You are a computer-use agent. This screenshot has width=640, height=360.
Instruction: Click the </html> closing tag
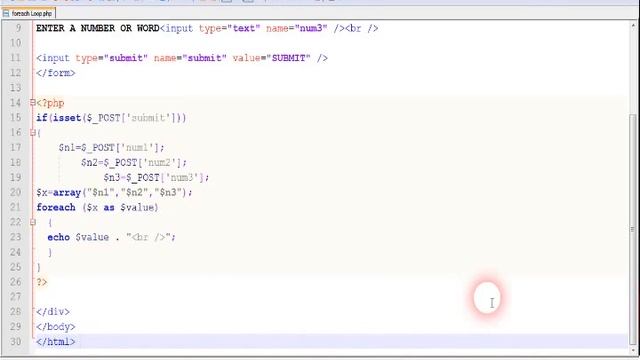(56, 342)
